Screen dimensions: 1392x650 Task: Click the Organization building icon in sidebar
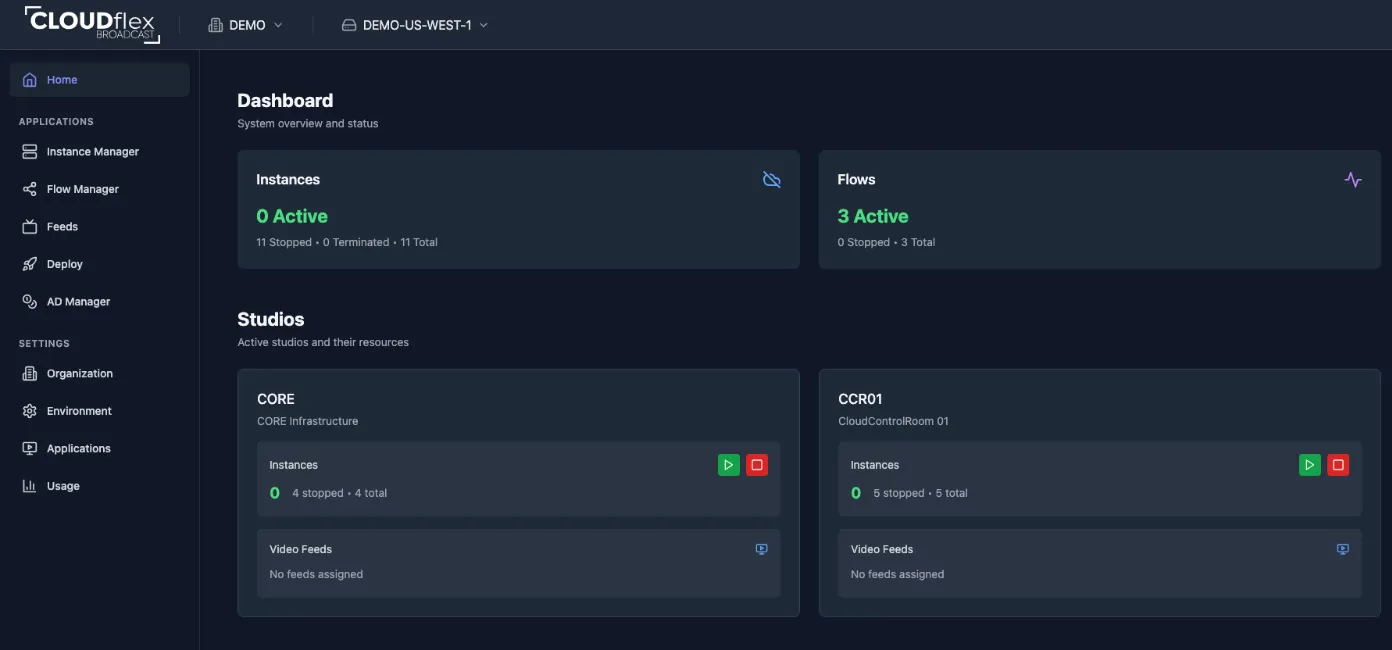click(30, 374)
